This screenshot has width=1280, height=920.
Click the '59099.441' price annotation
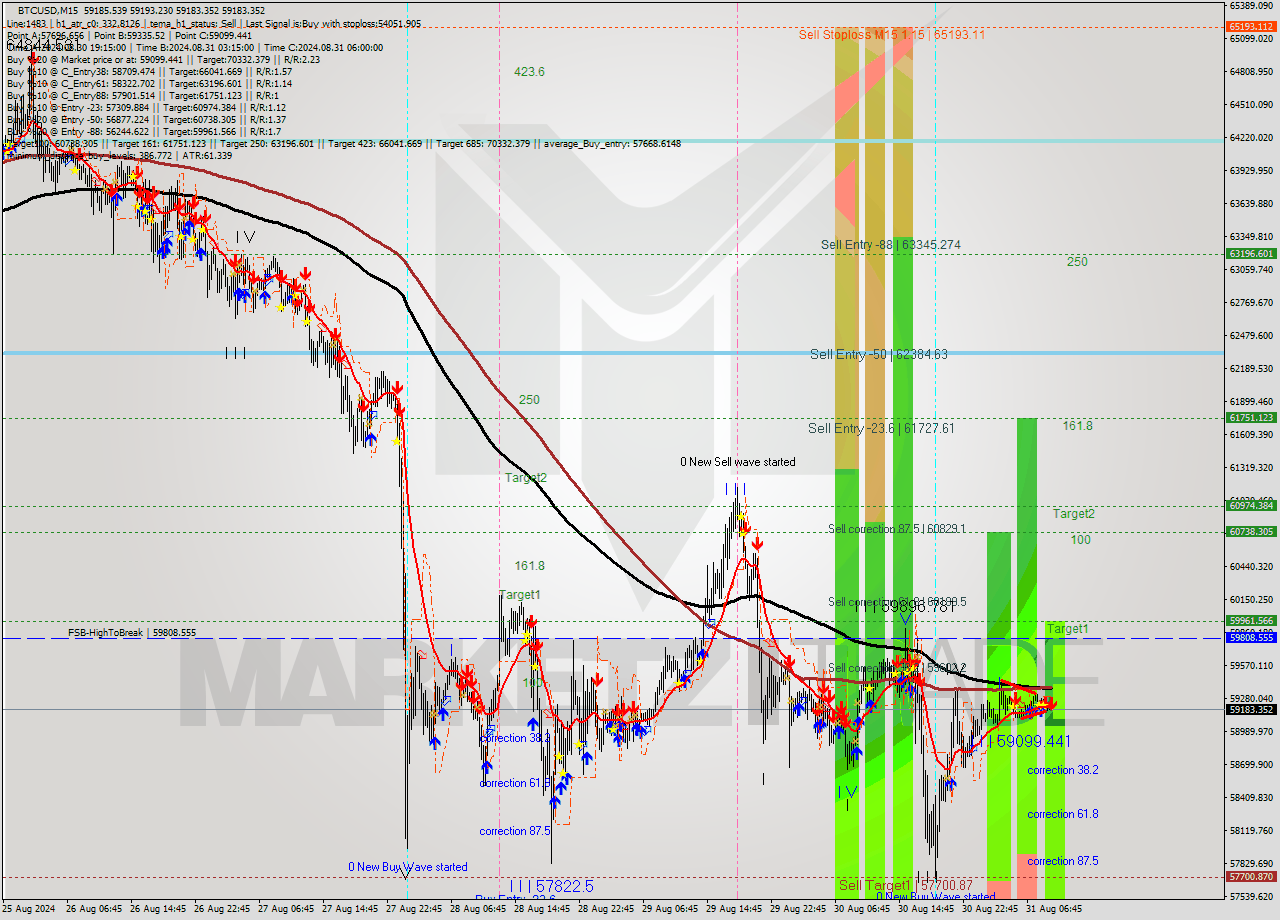(1034, 741)
